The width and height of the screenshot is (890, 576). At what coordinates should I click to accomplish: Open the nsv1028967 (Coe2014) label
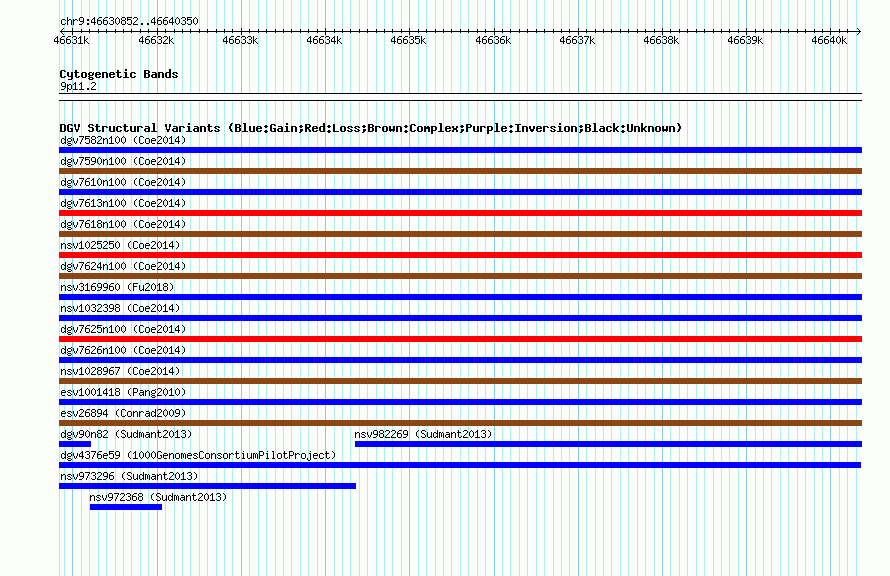(x=120, y=371)
